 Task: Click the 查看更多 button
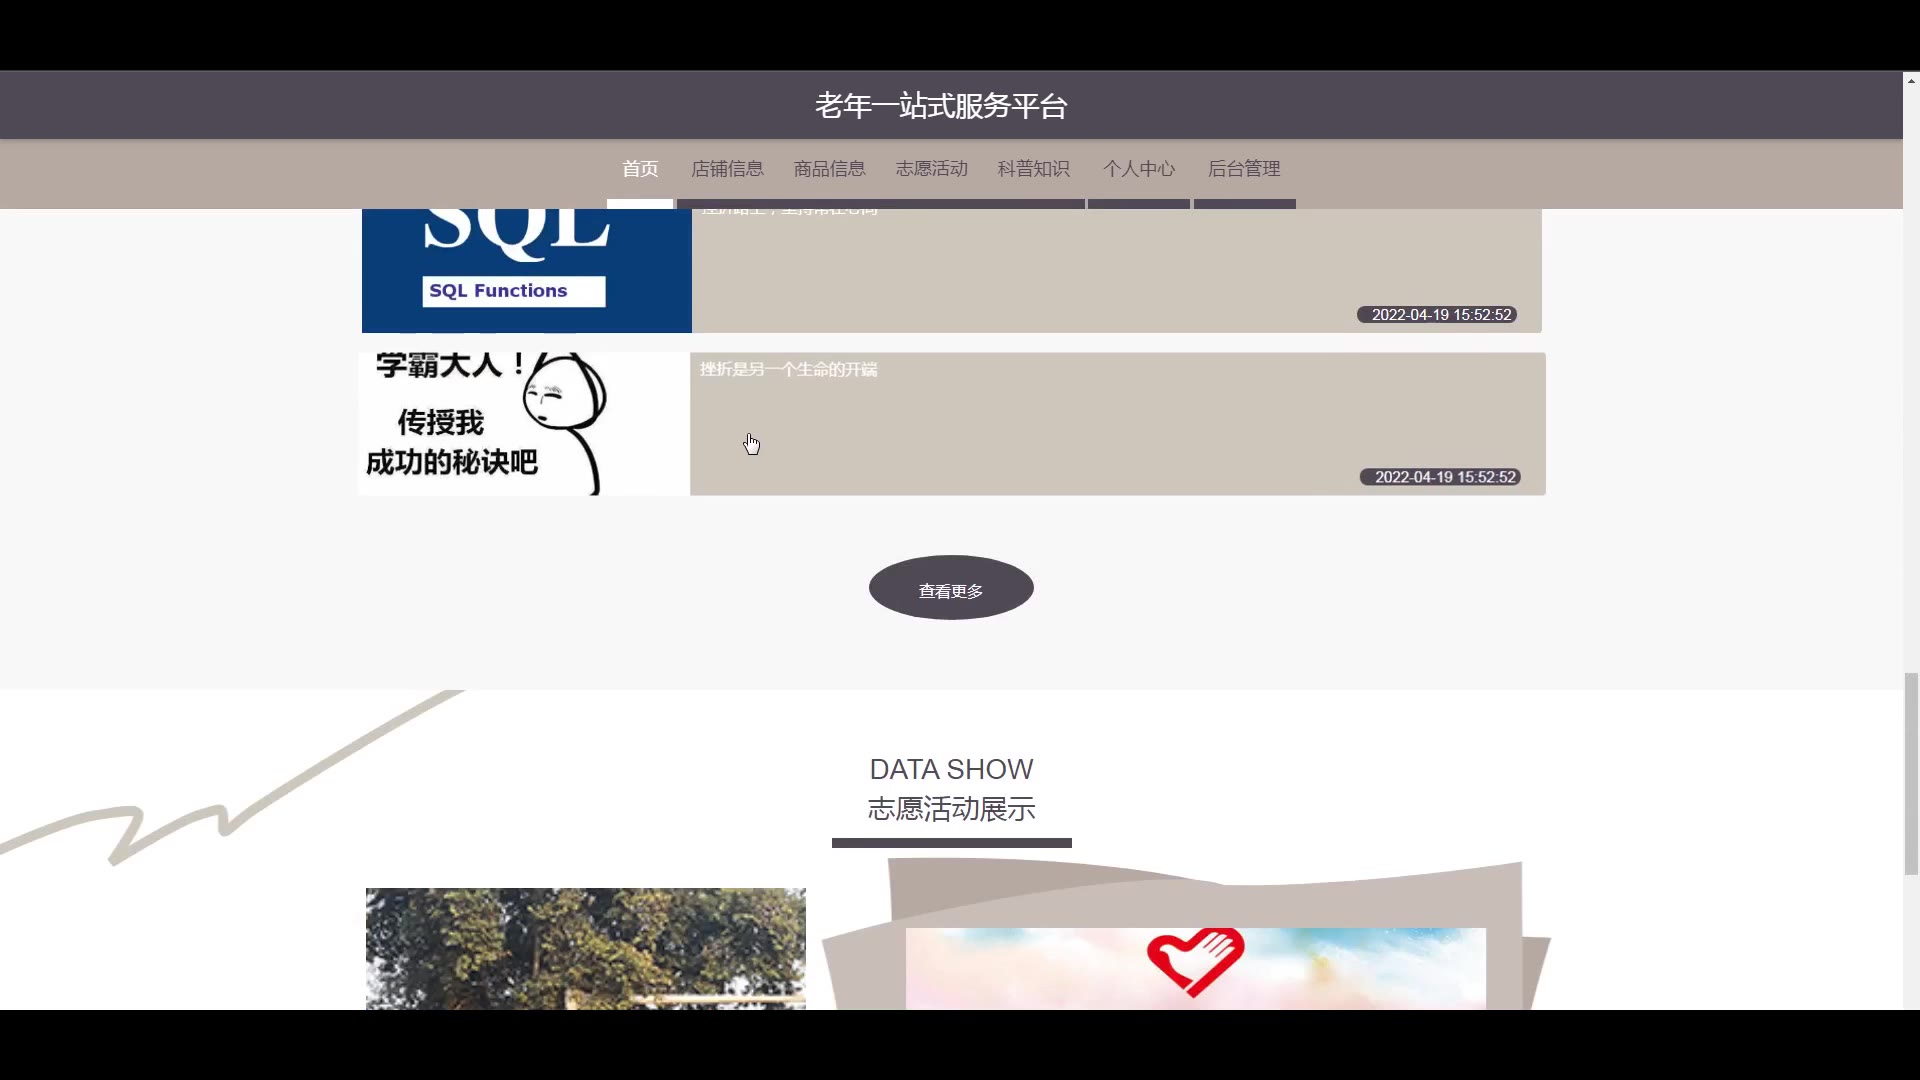[951, 588]
